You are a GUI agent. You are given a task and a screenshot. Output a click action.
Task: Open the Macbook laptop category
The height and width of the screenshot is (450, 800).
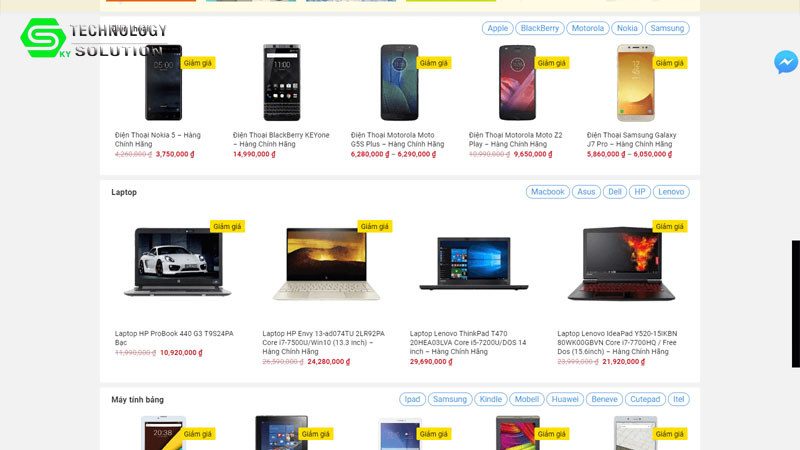click(x=547, y=192)
